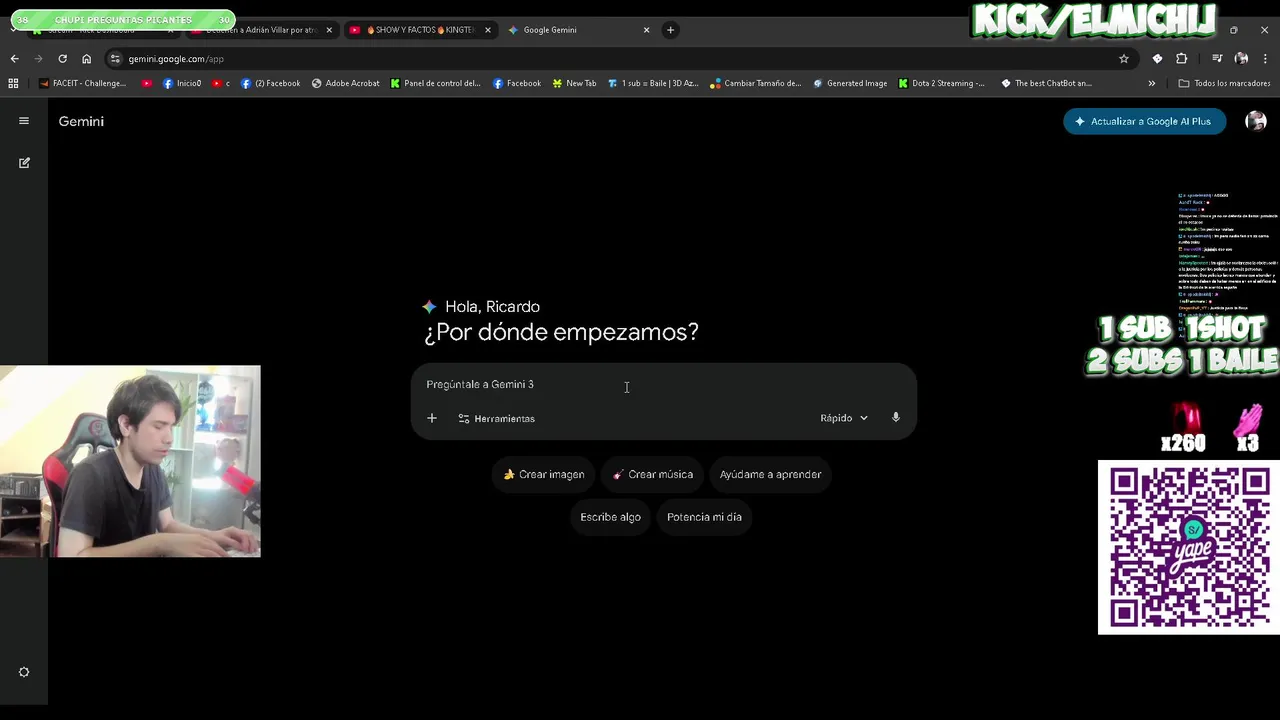Image resolution: width=1280 pixels, height=720 pixels.
Task: Expand the Rápido model selector
Action: click(844, 418)
